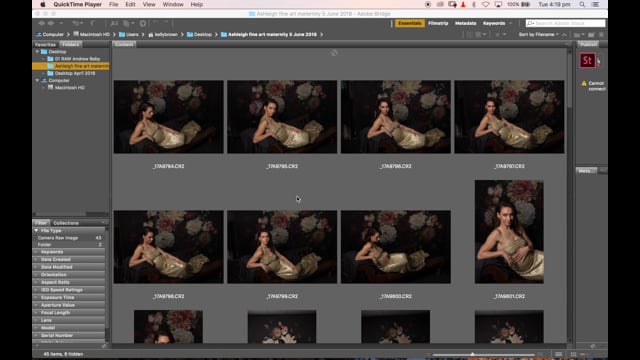
Task: Open the View menu
Action: point(149,4)
